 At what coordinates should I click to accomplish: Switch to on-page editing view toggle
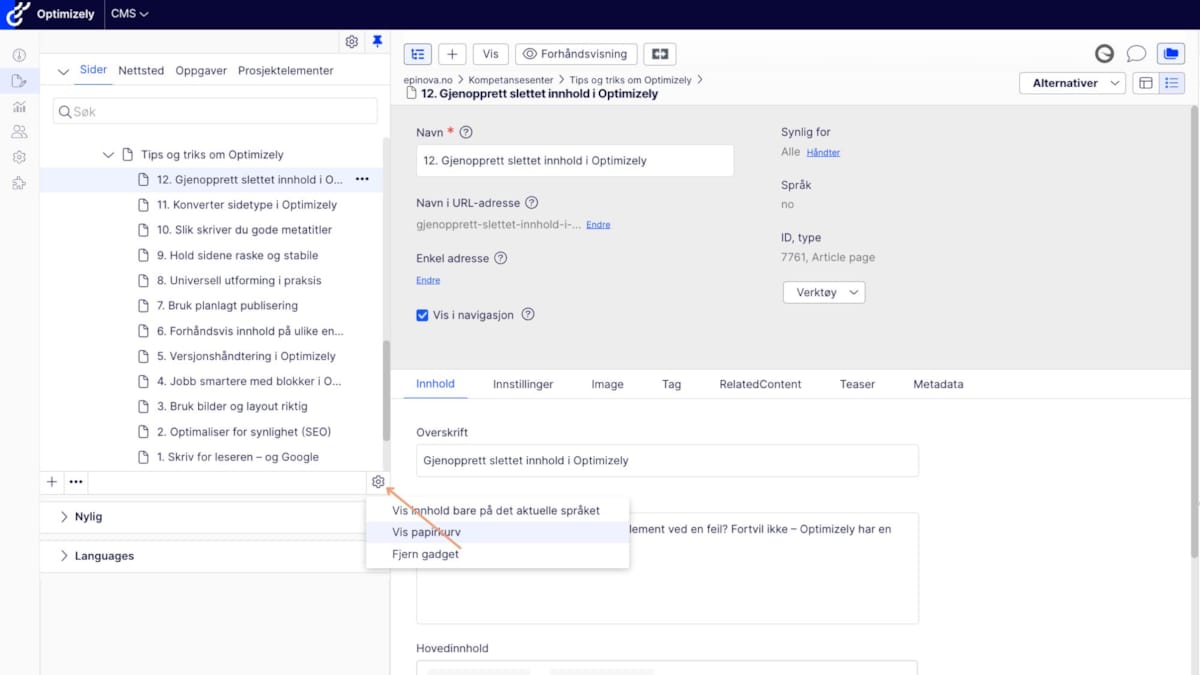pyautogui.click(x=1146, y=83)
